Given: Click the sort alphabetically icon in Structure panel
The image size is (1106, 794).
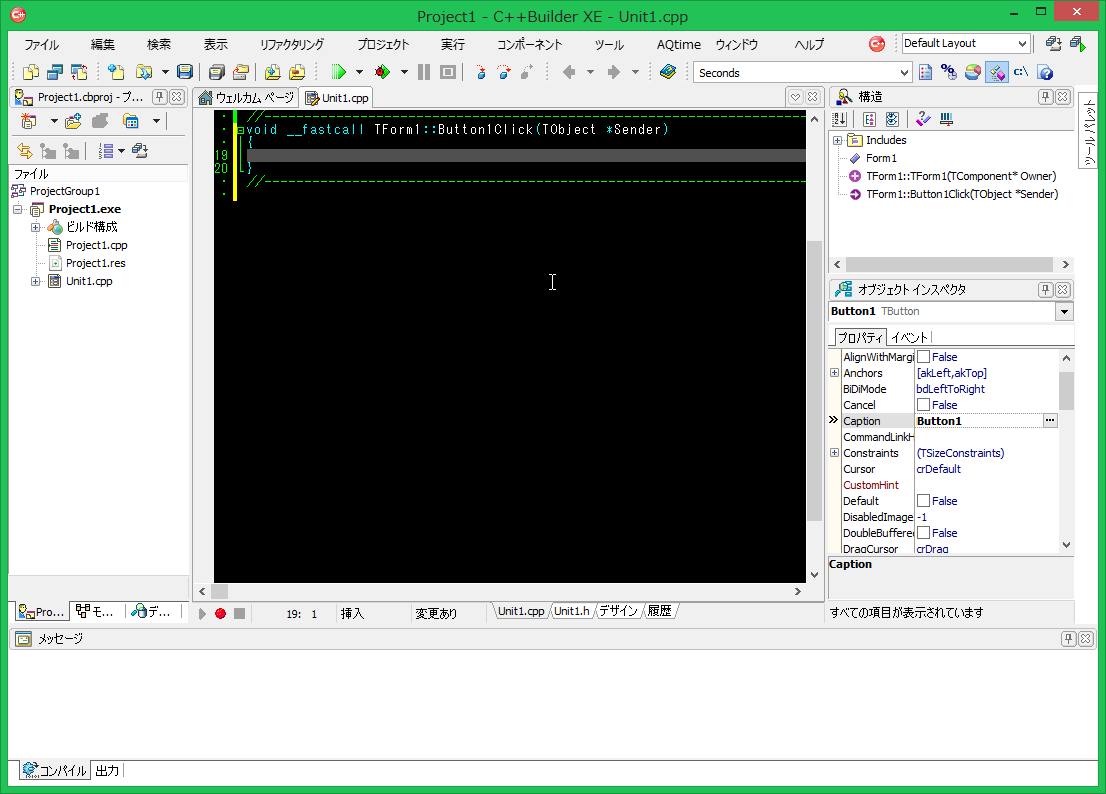Looking at the screenshot, I should point(840,119).
